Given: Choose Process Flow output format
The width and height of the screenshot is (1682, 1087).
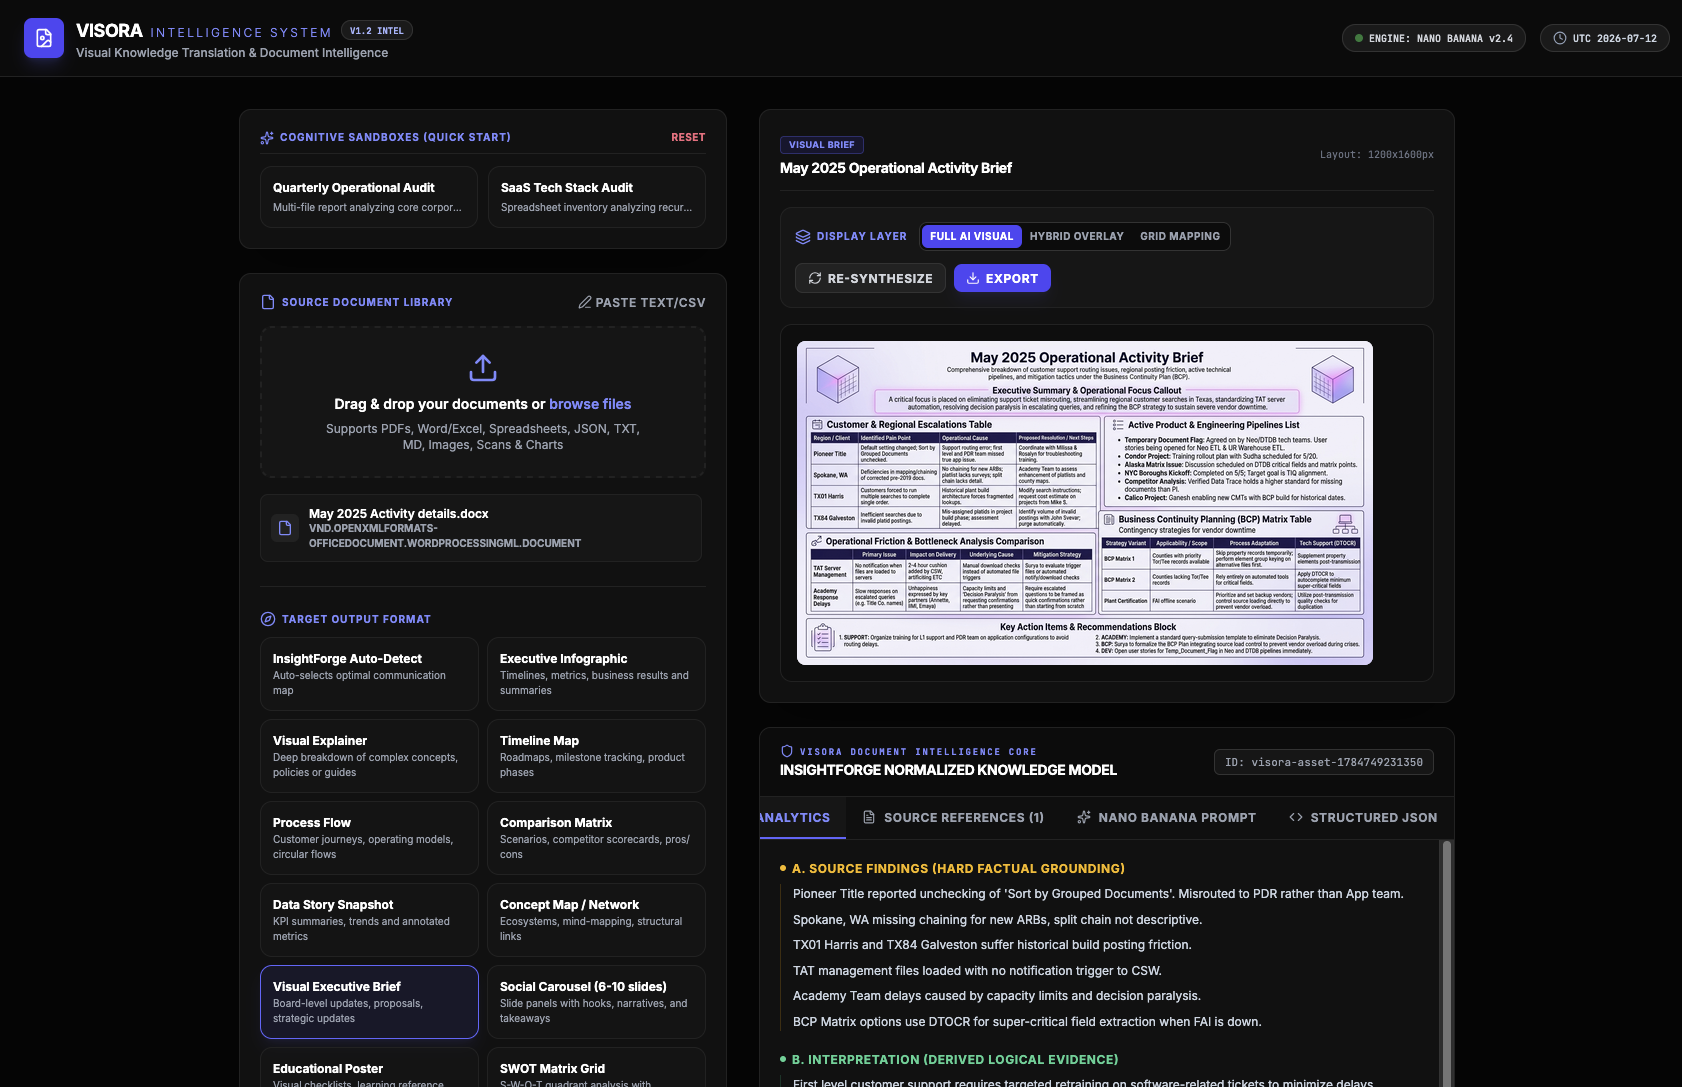Looking at the screenshot, I should point(369,838).
